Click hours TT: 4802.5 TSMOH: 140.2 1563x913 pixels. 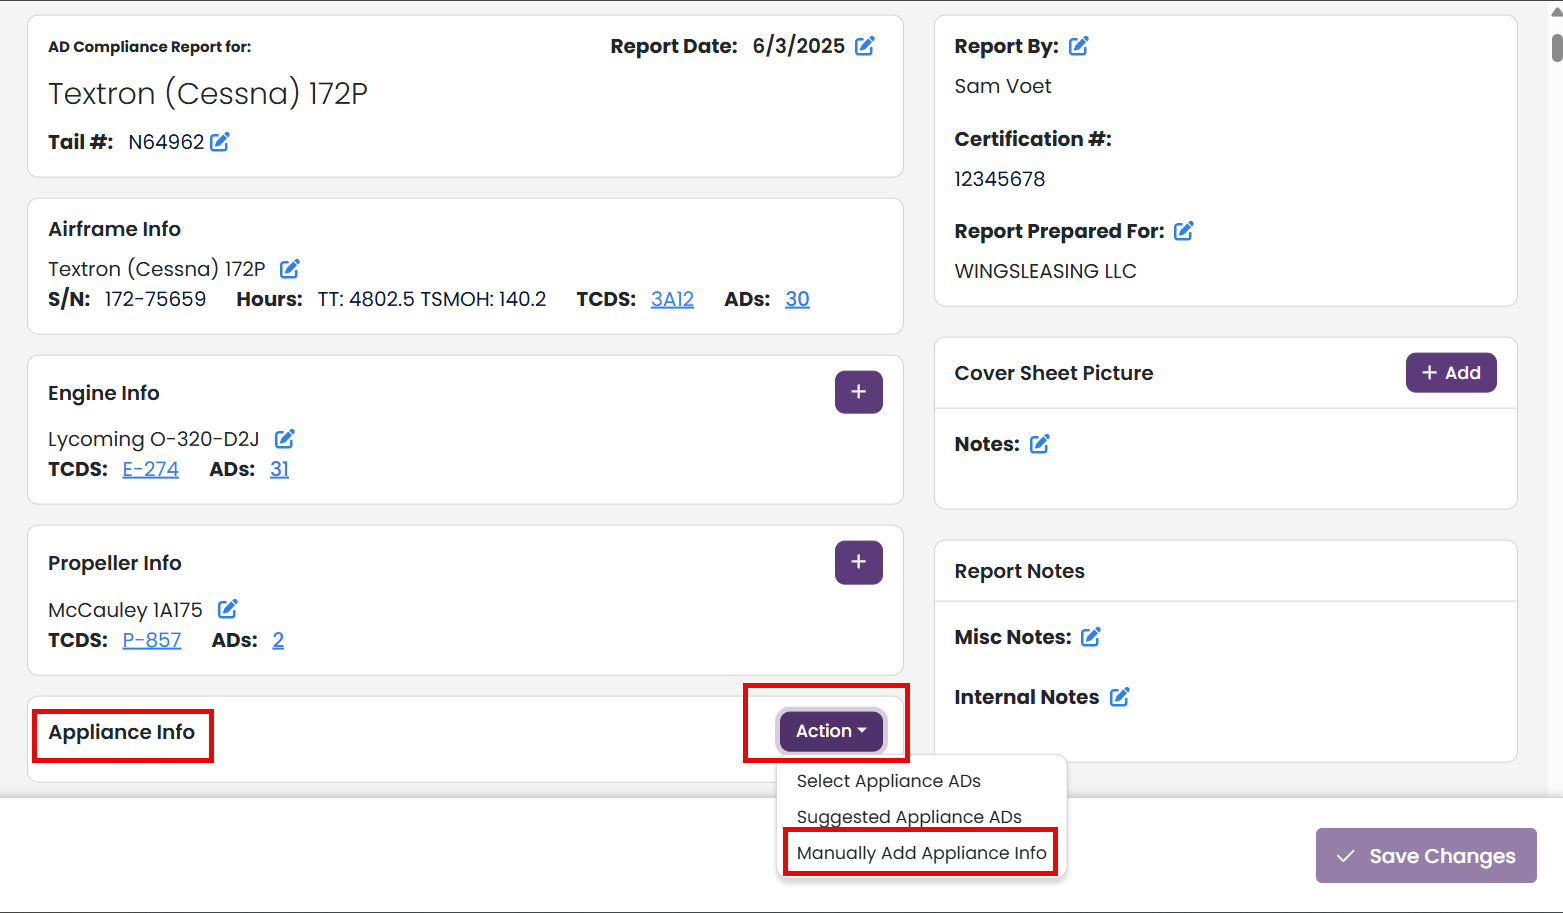click(x=432, y=299)
